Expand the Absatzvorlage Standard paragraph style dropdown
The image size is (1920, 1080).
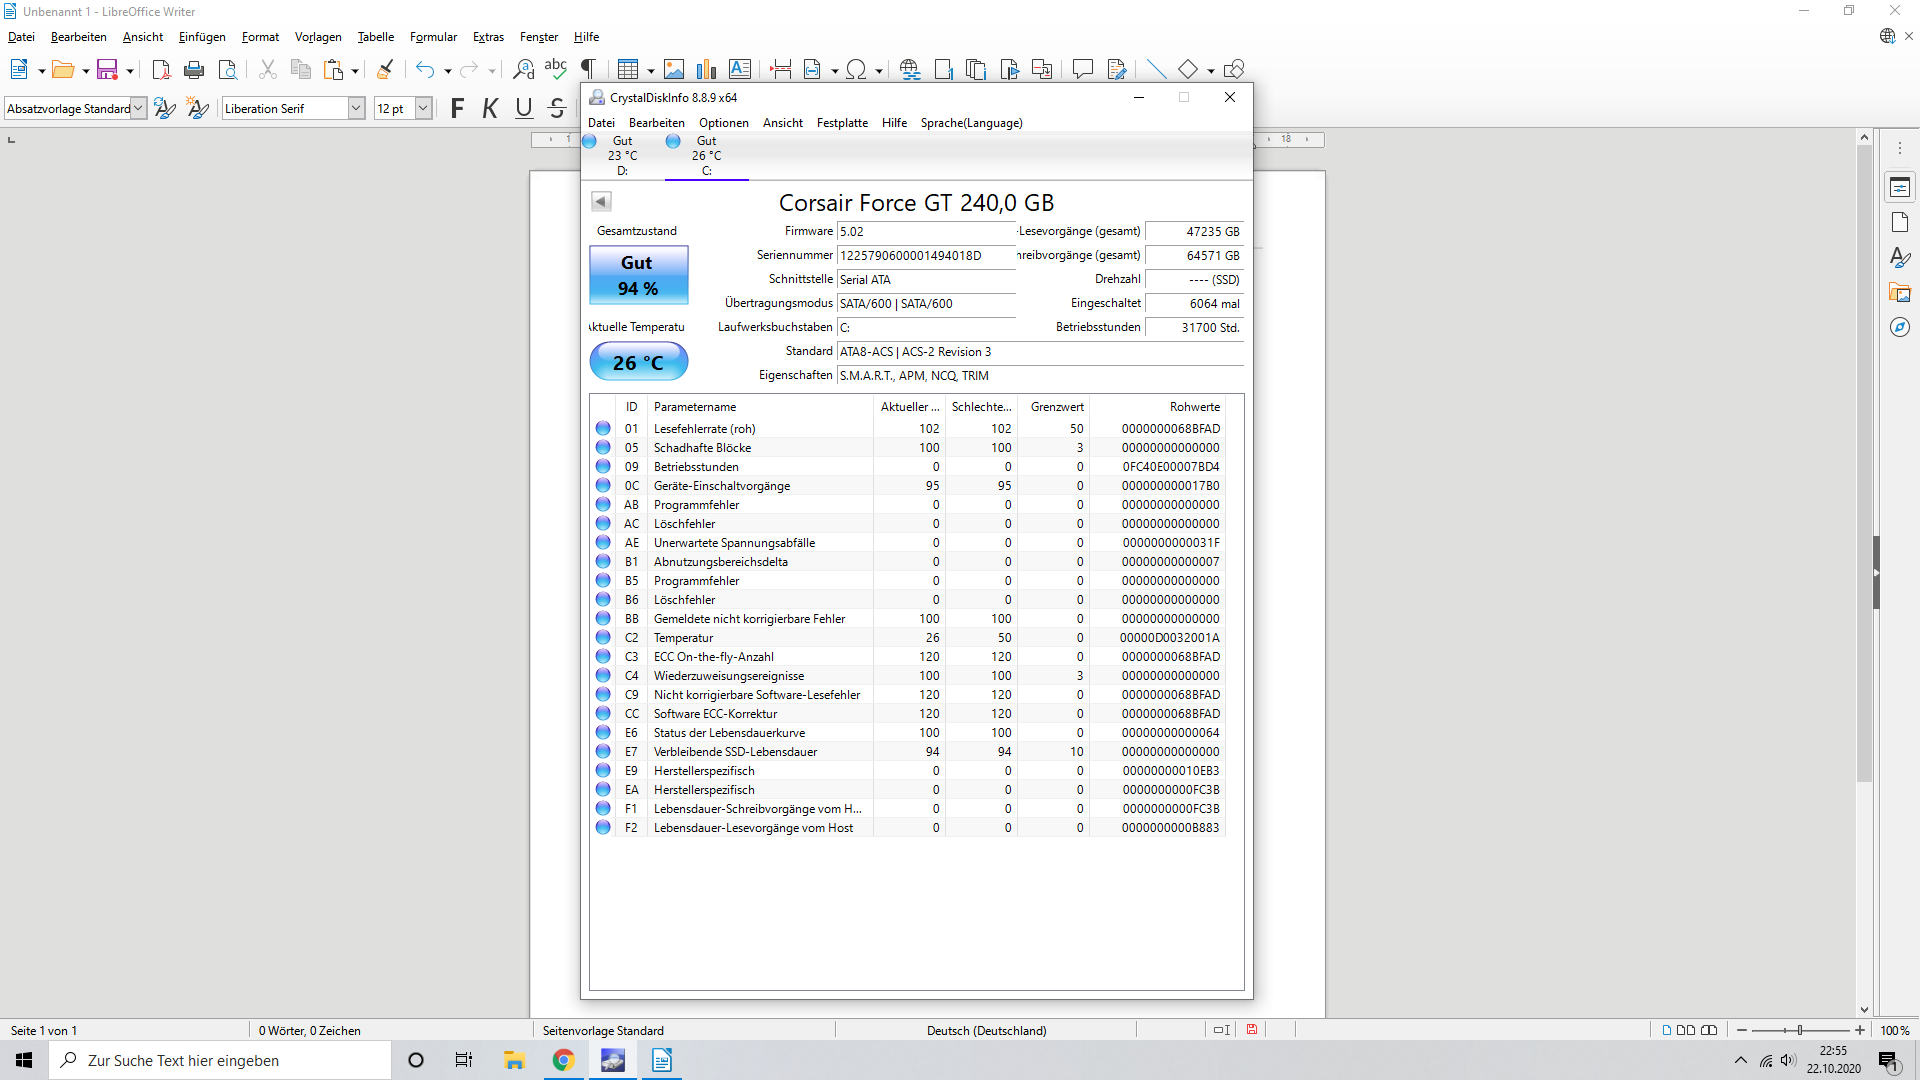pos(138,108)
